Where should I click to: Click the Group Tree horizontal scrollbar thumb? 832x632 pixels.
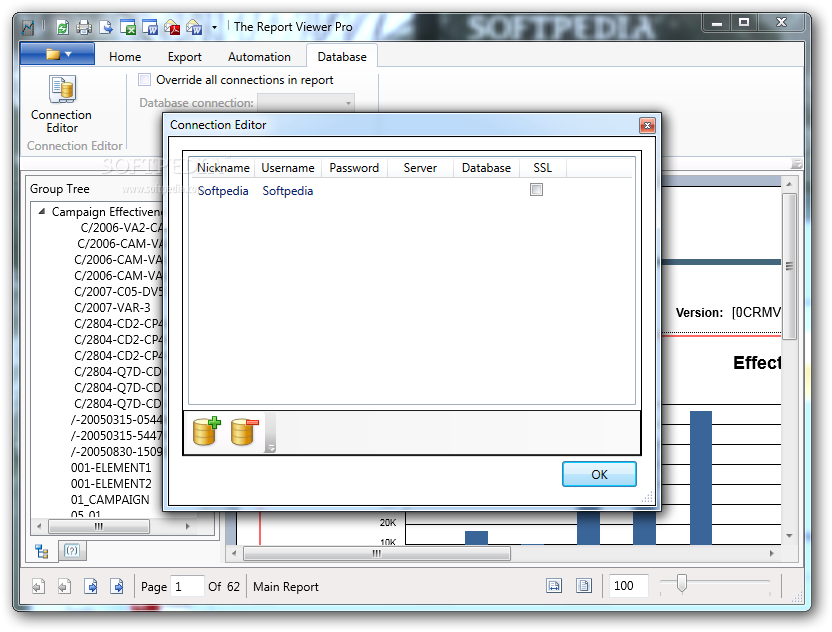(99, 526)
